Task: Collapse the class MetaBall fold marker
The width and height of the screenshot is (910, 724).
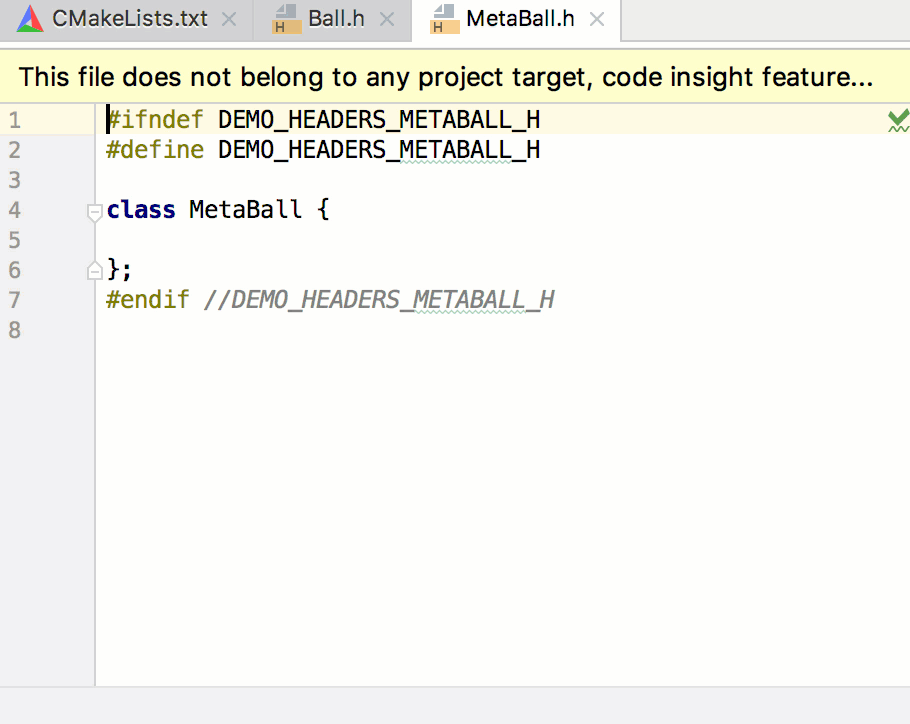Action: pyautogui.click(x=95, y=211)
